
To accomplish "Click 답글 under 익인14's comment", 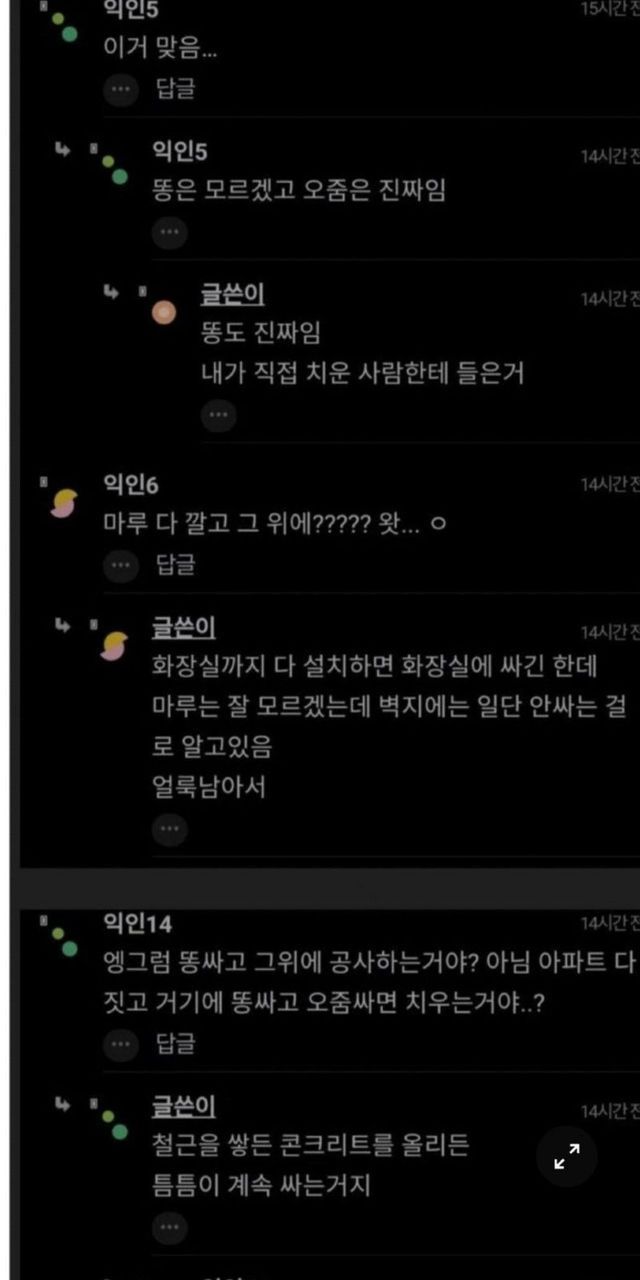I will pos(175,1044).
